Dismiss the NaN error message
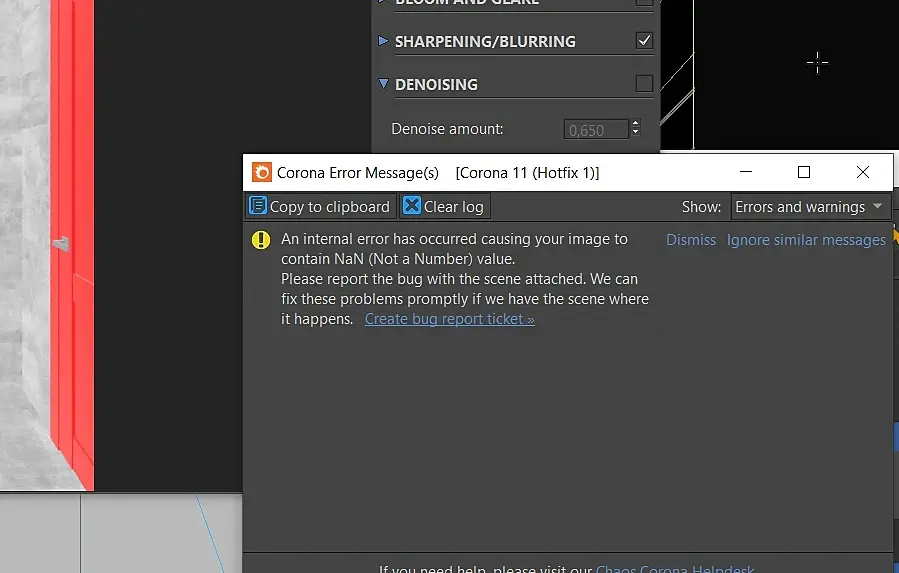The image size is (899, 573). 691,240
